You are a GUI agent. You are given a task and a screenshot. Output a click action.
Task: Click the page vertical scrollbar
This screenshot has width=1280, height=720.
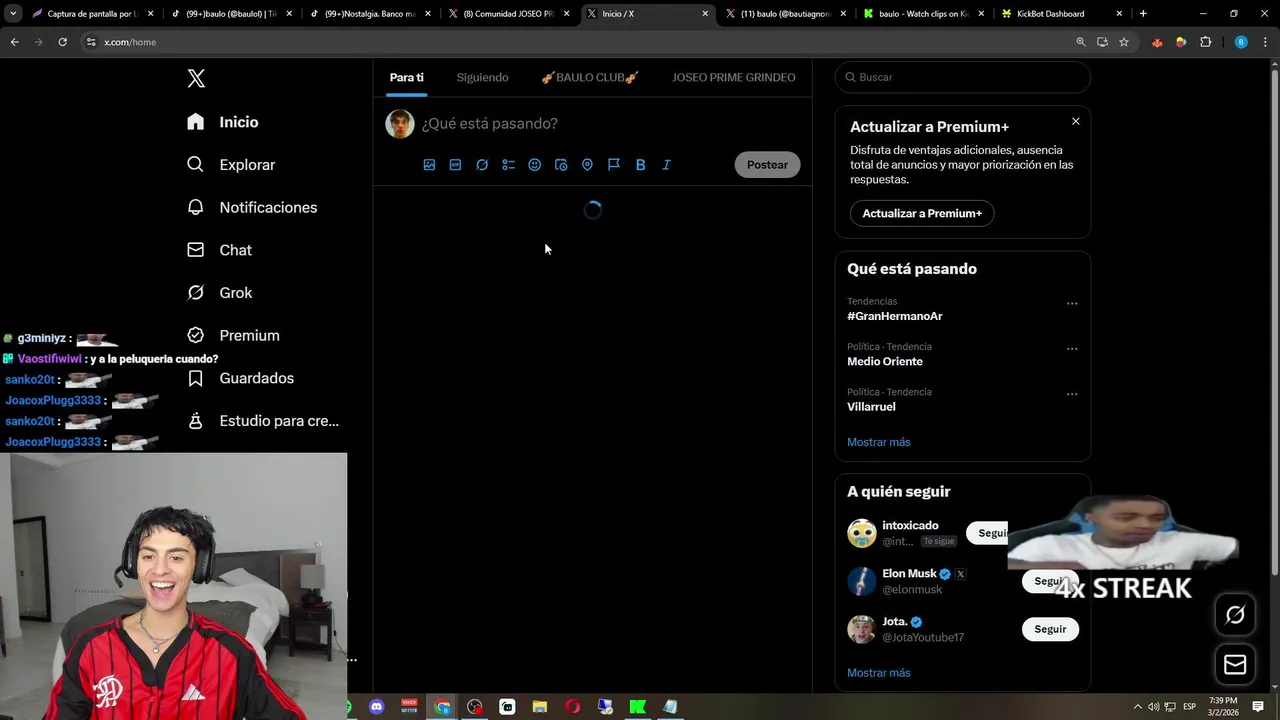coord(1273,320)
